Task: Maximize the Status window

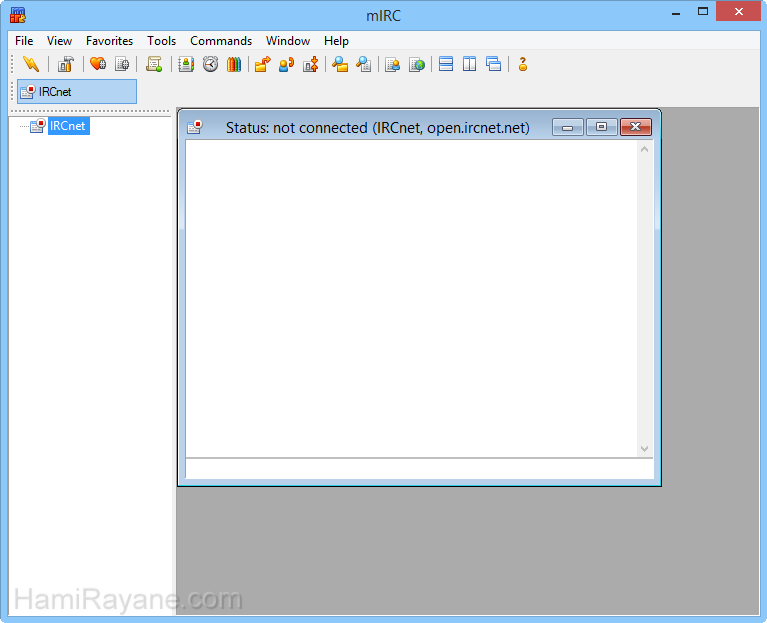Action: [601, 127]
